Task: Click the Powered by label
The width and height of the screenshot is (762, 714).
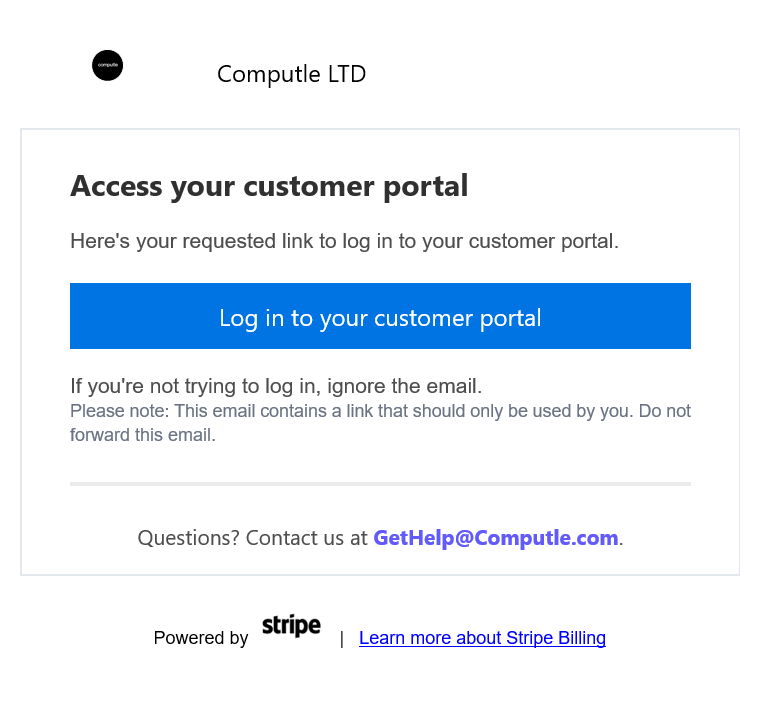Action: [201, 638]
